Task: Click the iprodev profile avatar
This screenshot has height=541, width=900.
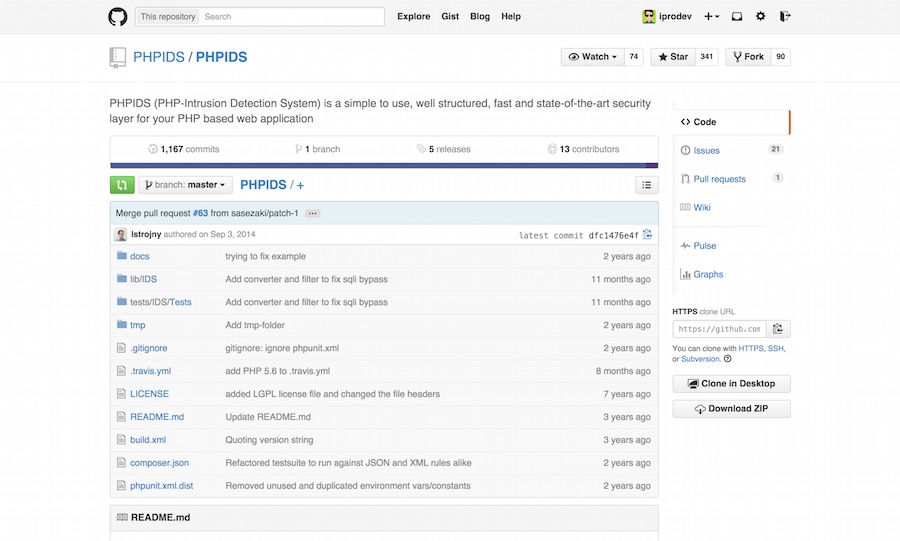Action: (649, 17)
